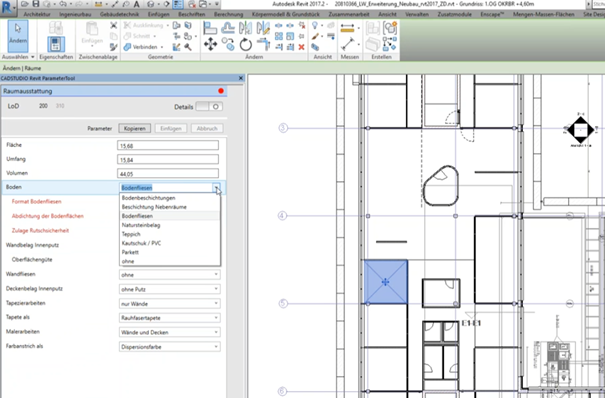Open the Tapete als dropdown
The height and width of the screenshot is (398, 605).
click(x=170, y=318)
